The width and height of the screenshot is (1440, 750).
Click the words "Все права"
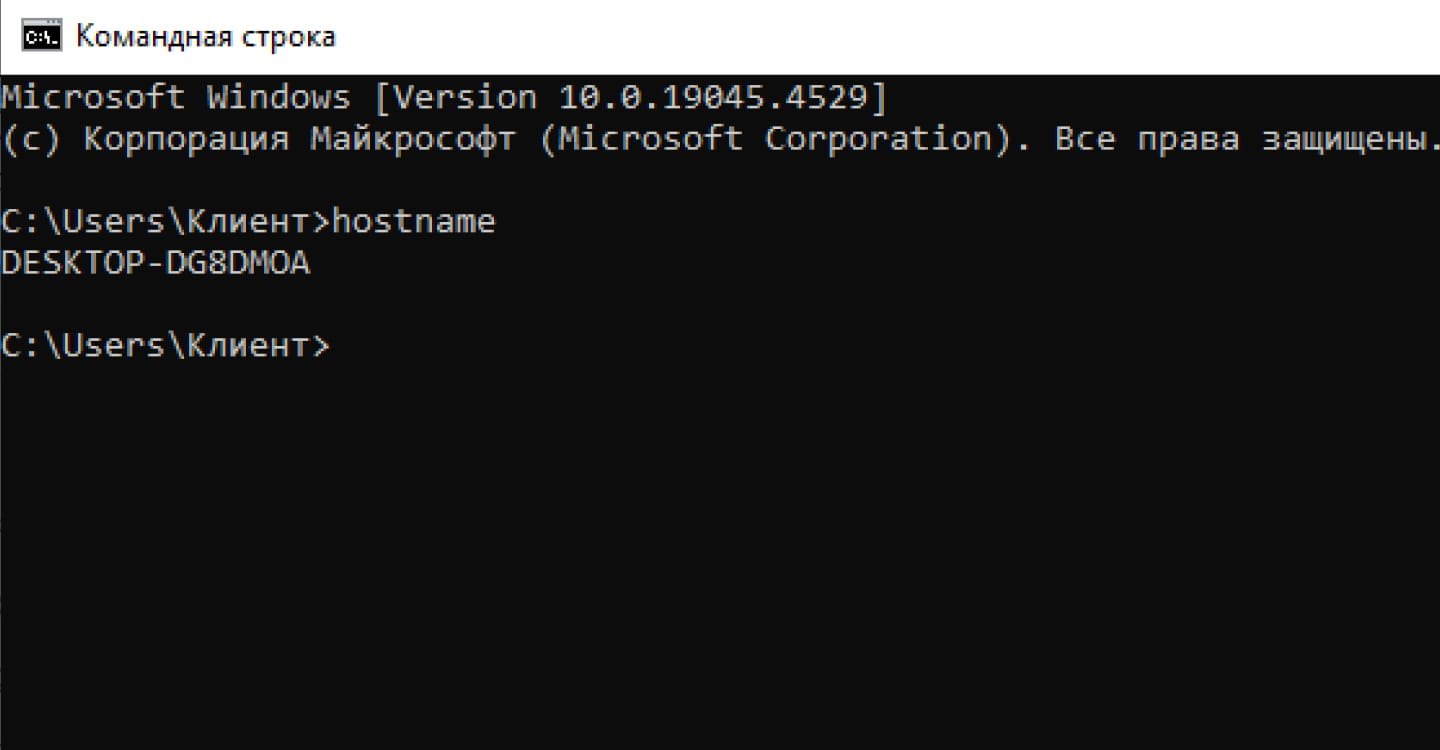click(1146, 139)
